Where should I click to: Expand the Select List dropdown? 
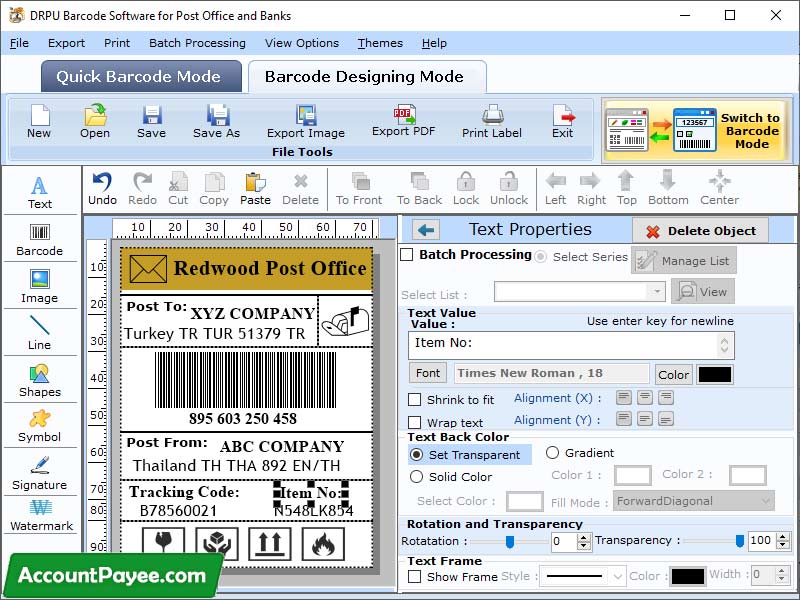tap(657, 292)
